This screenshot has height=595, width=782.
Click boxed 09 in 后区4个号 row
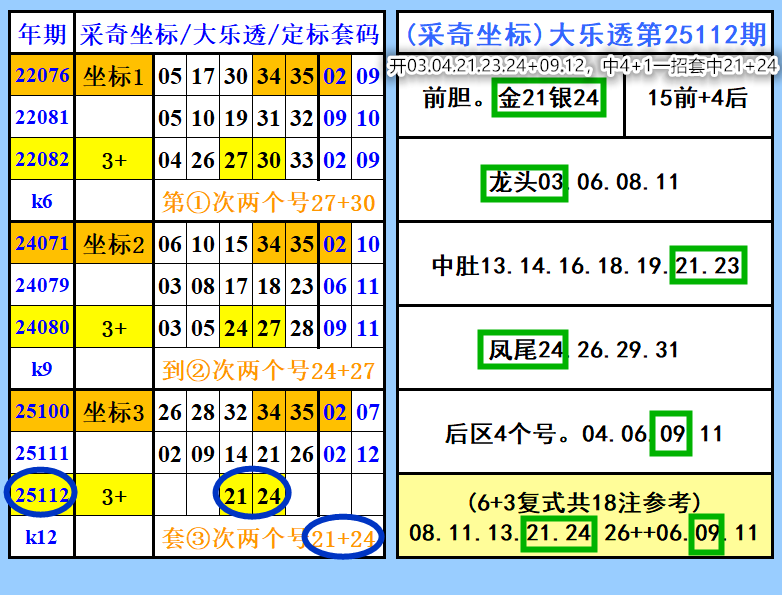point(671,433)
